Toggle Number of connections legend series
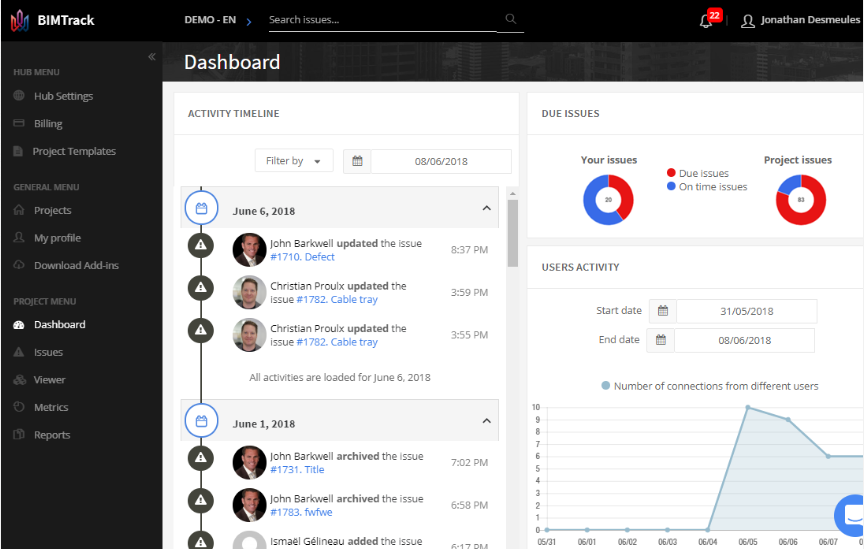The image size is (864, 549). tap(709, 386)
